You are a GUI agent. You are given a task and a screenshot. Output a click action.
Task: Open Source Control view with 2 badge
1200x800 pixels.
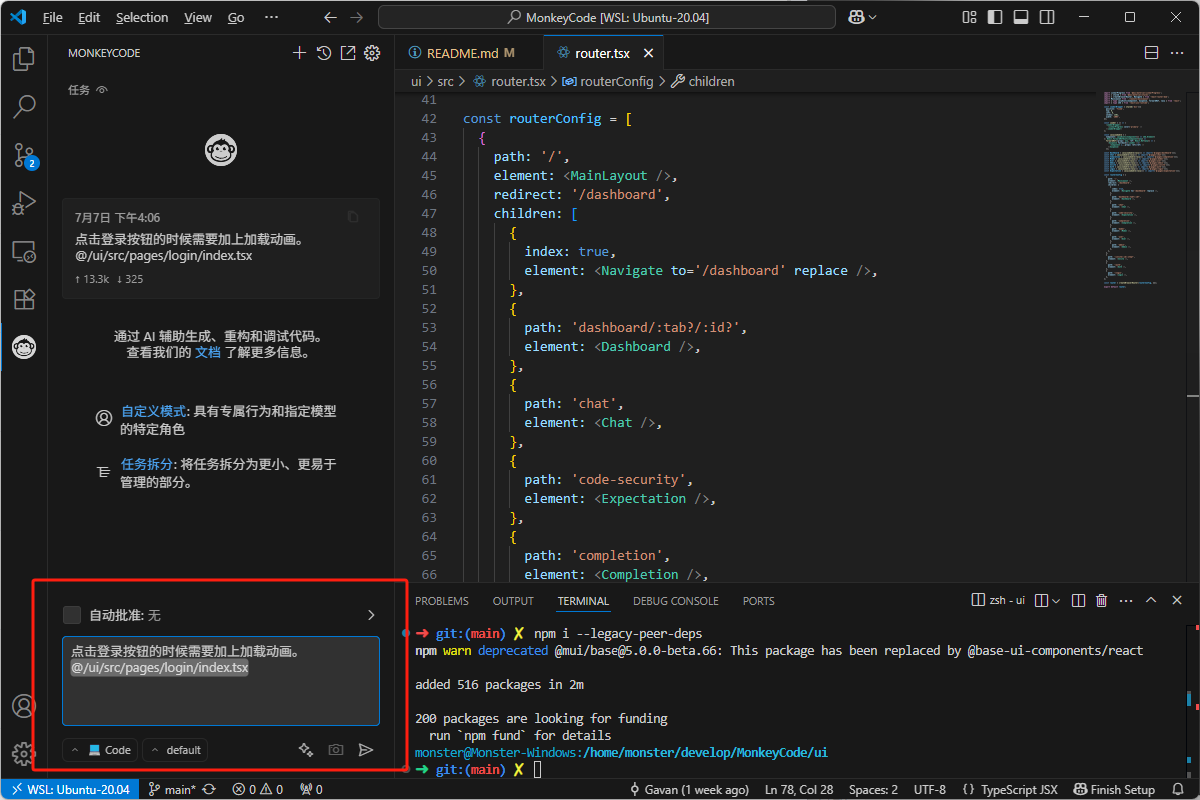[24, 154]
